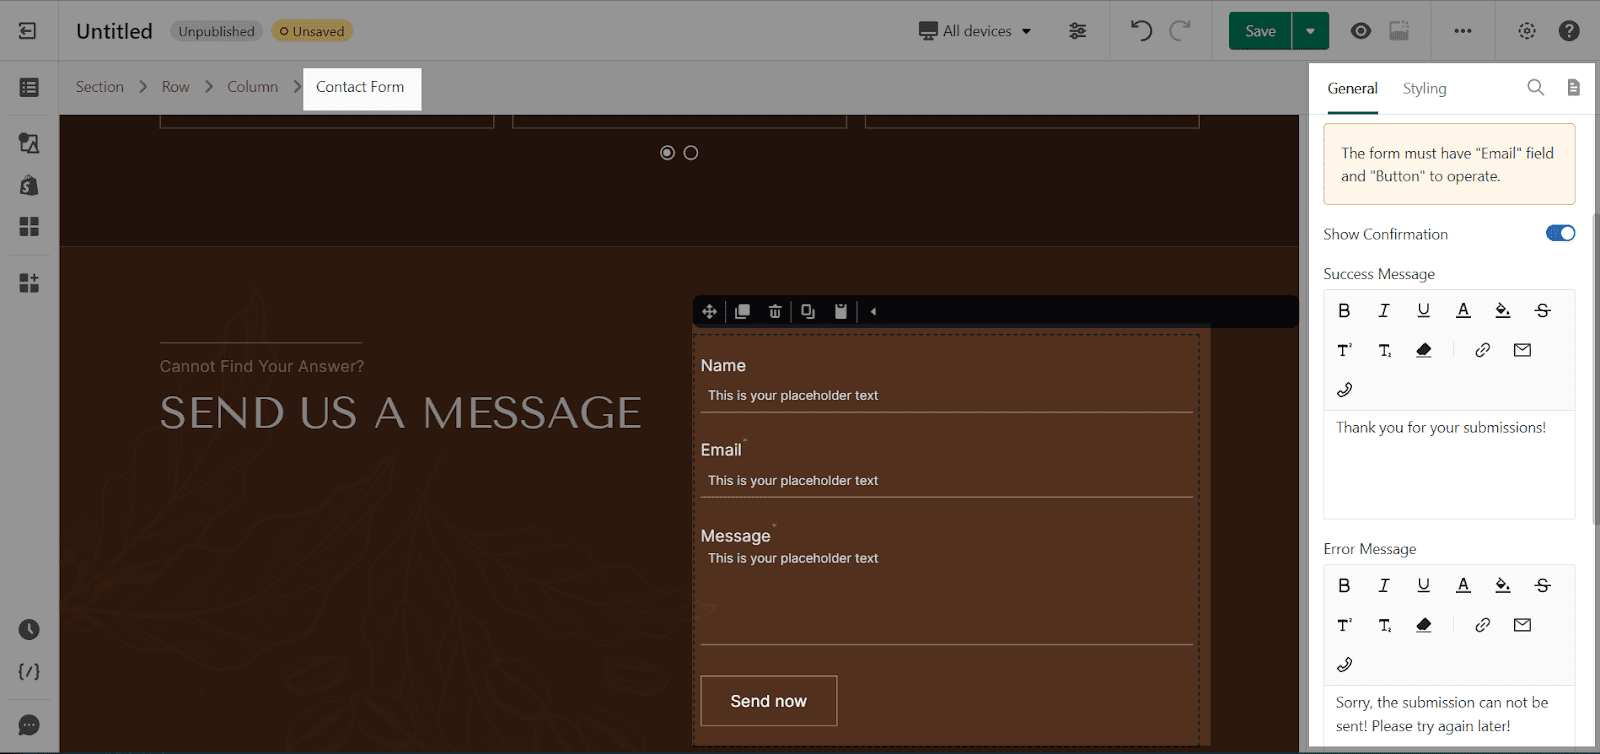The height and width of the screenshot is (754, 1600).
Task: Pick text color in Success Message editor
Action: (x=1463, y=310)
